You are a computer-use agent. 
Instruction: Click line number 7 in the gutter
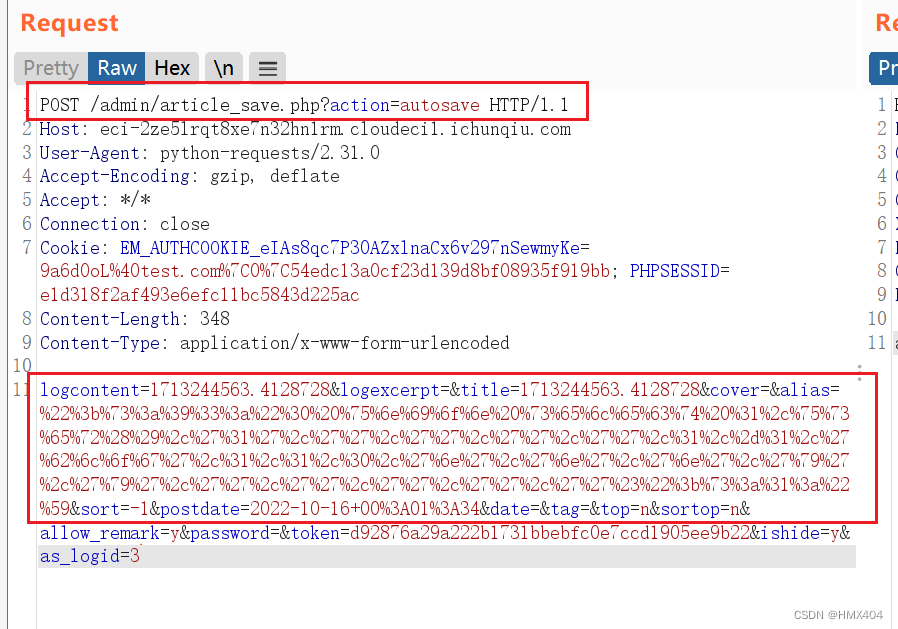[25, 247]
